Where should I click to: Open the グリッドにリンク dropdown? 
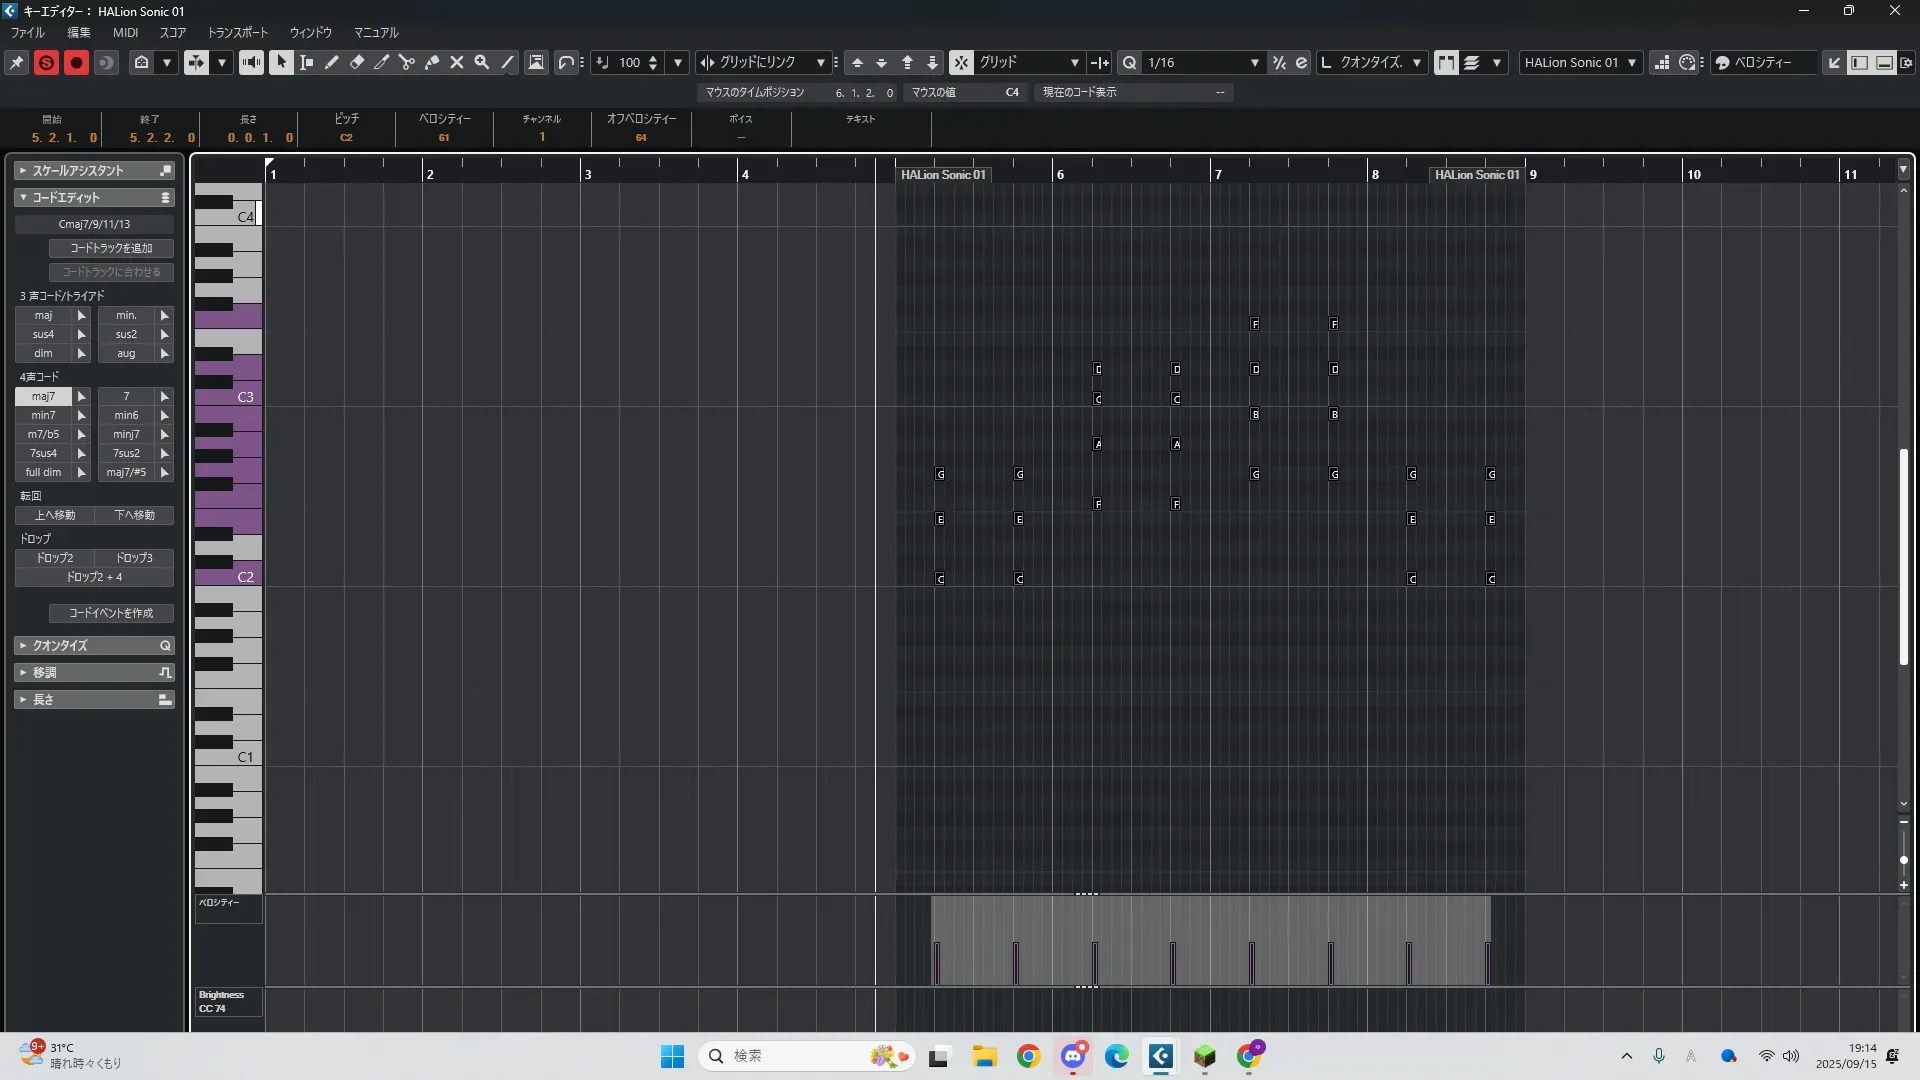tap(820, 62)
